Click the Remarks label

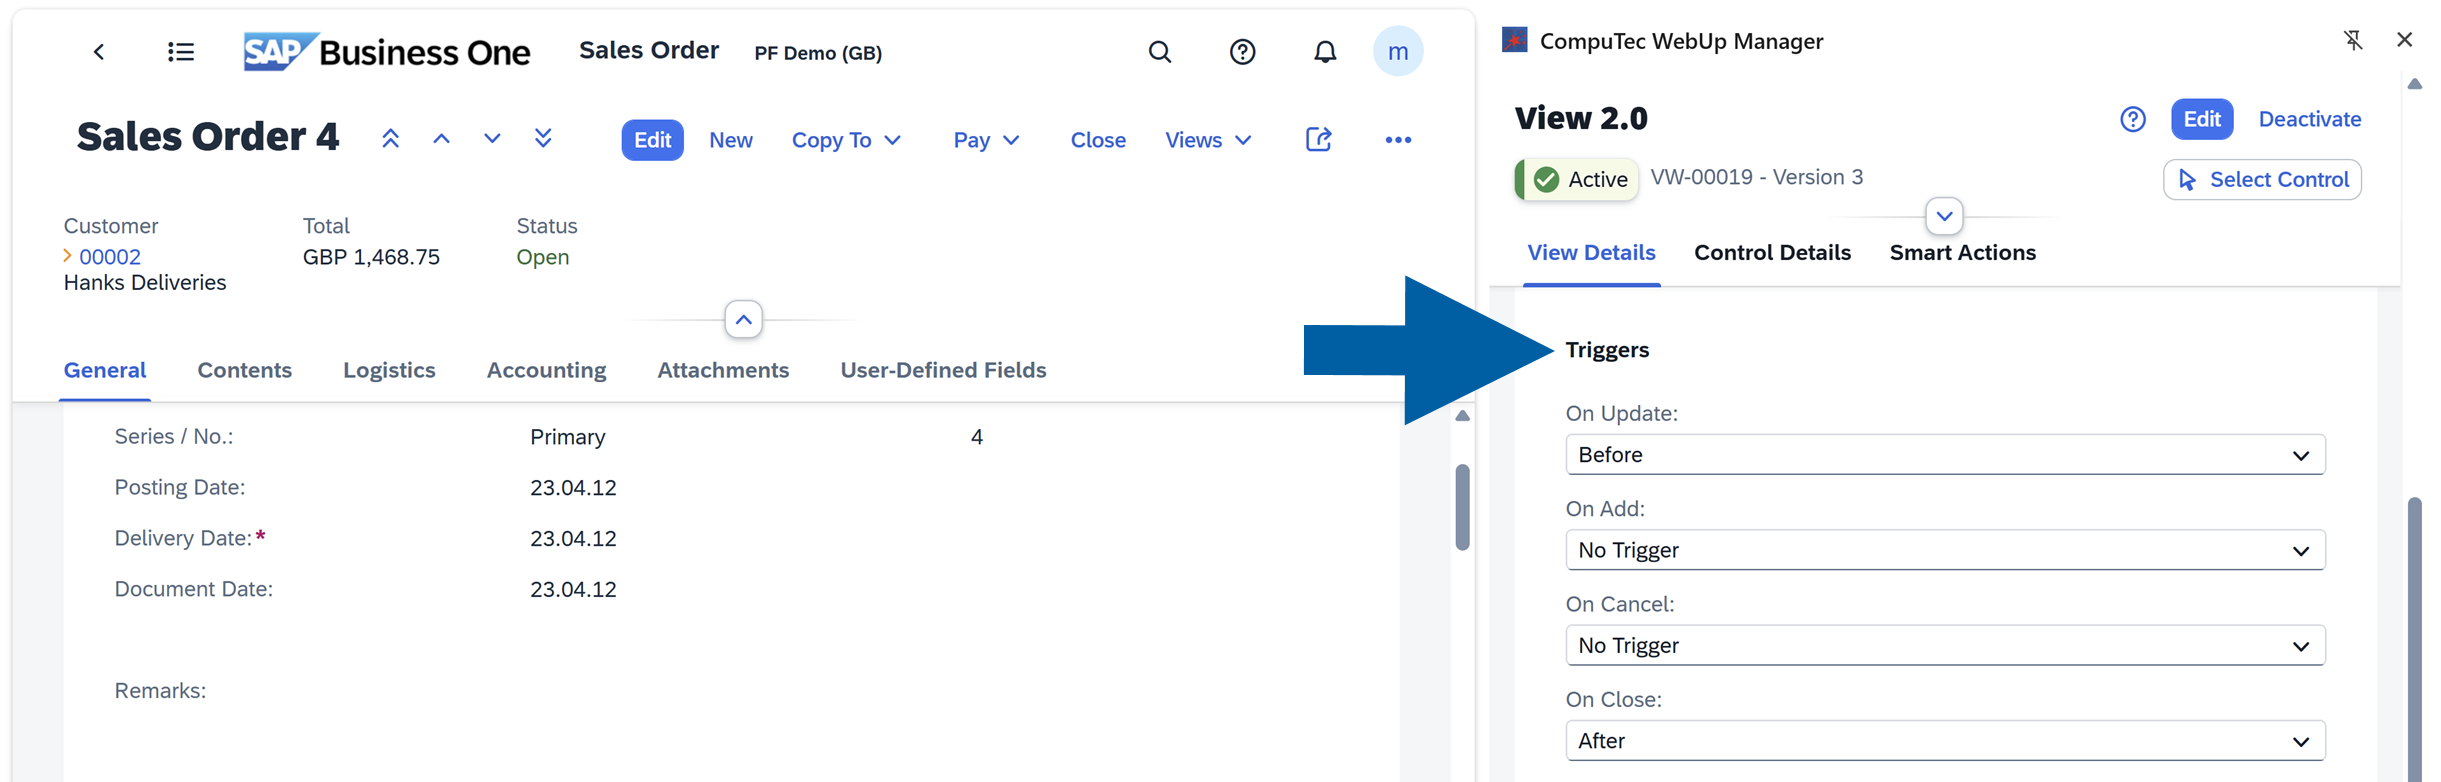click(160, 691)
